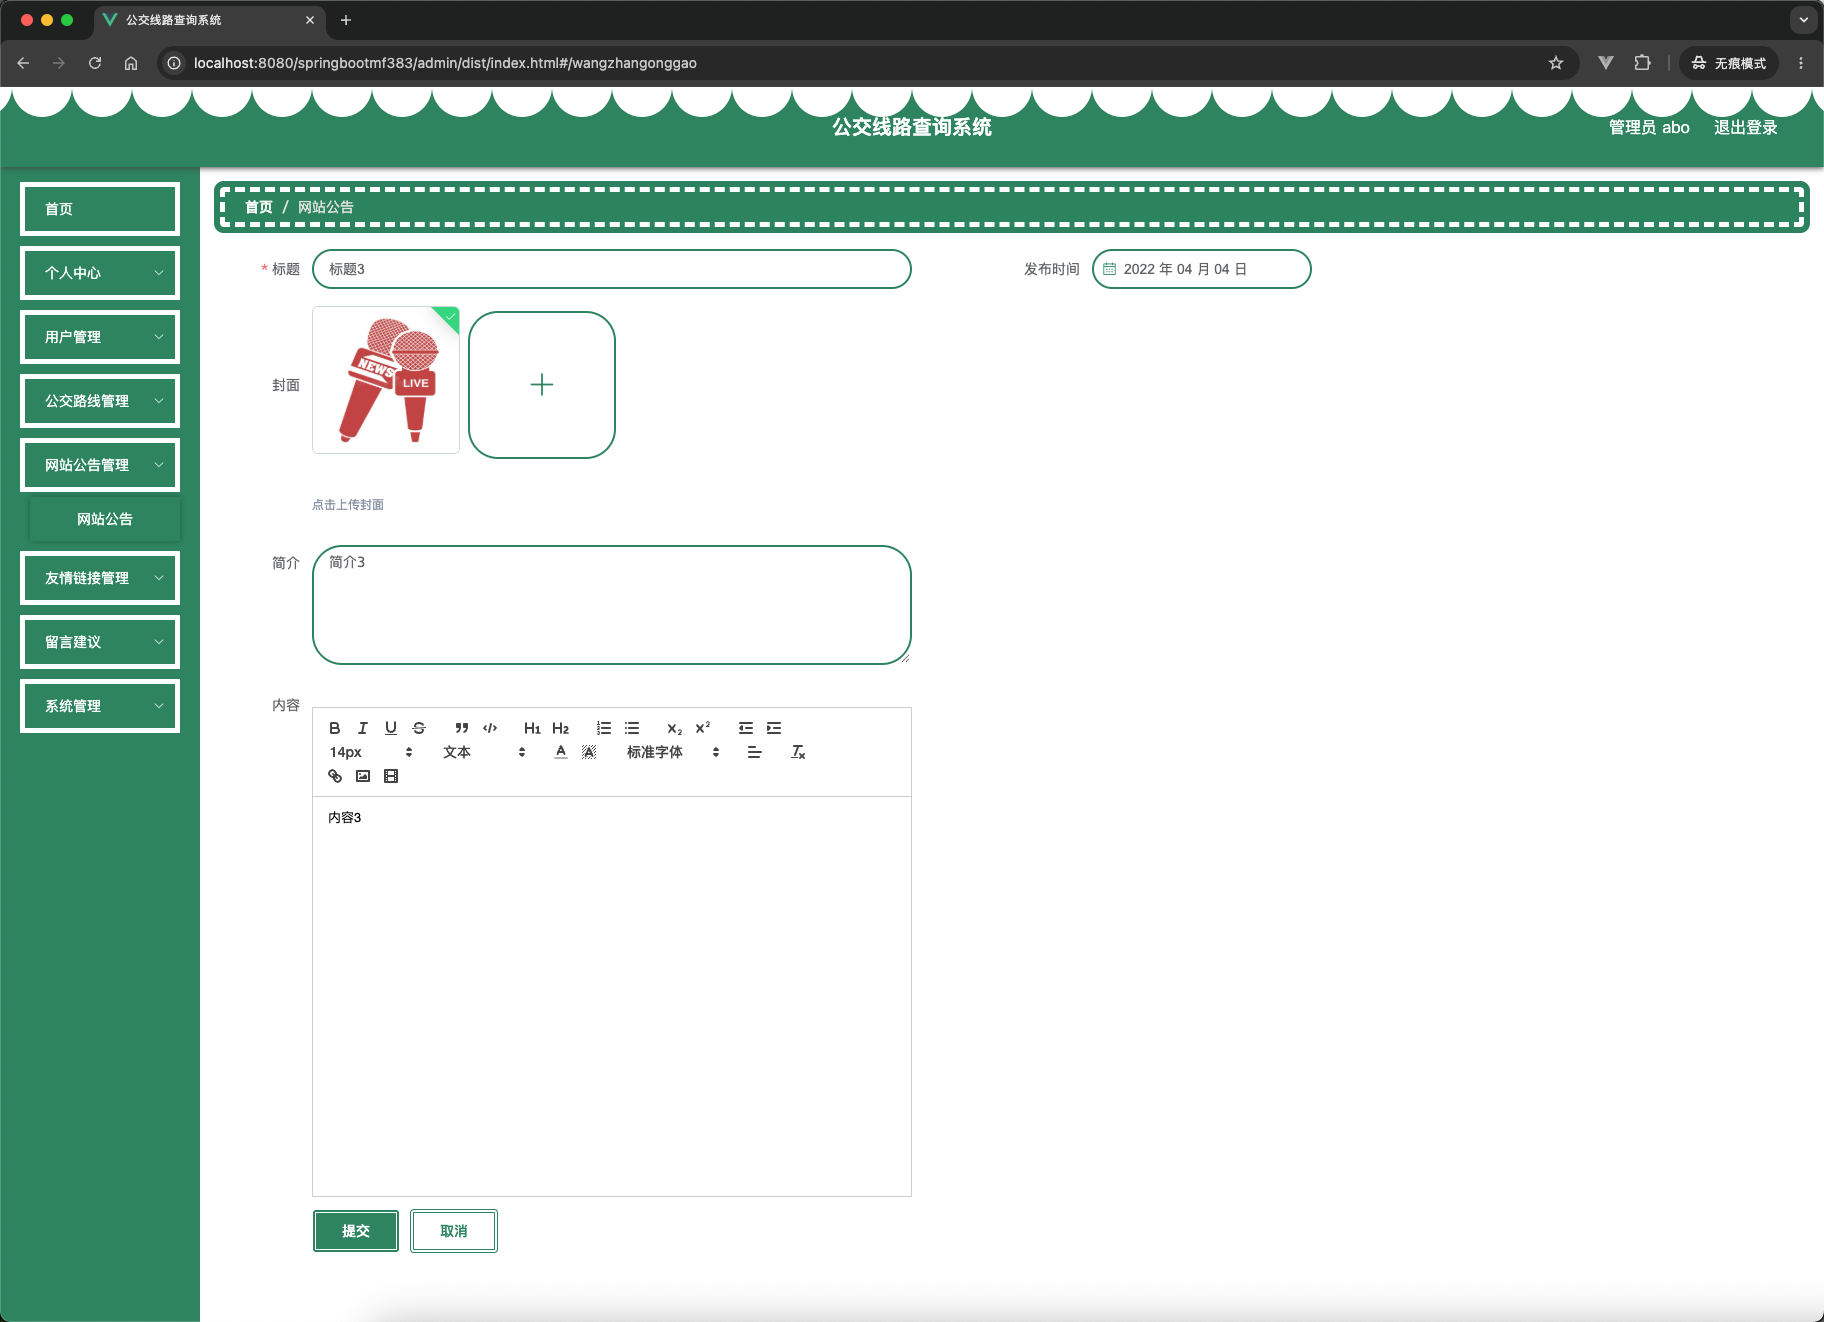1824x1322 pixels.
Task: Insert an image in the editor
Action: [363, 776]
